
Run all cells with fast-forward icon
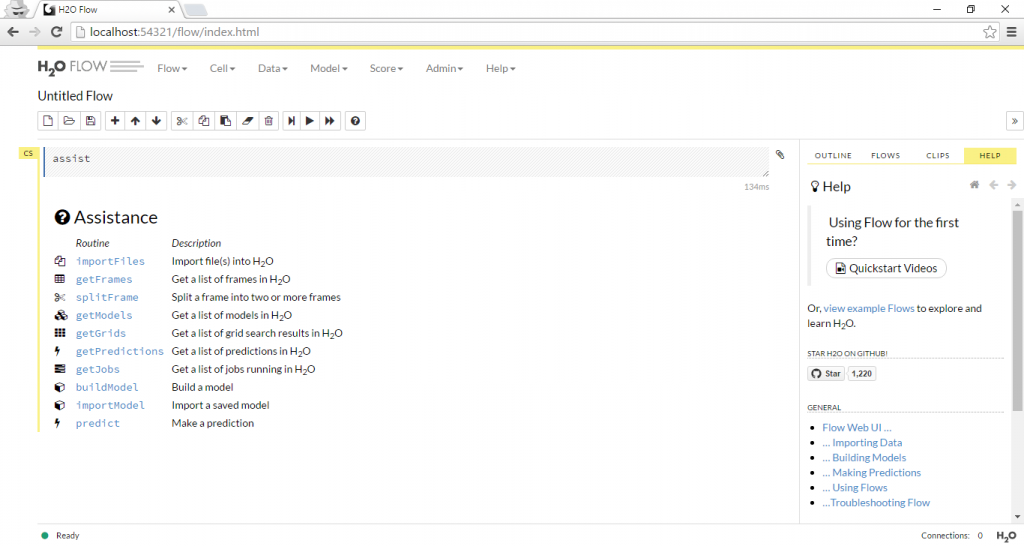[x=330, y=121]
